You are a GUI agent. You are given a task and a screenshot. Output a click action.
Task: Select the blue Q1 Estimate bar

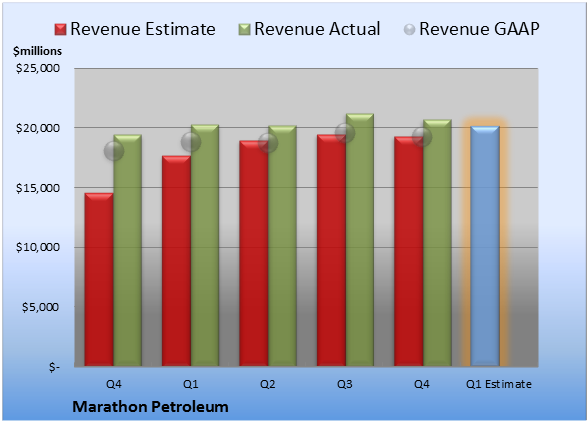(x=485, y=246)
